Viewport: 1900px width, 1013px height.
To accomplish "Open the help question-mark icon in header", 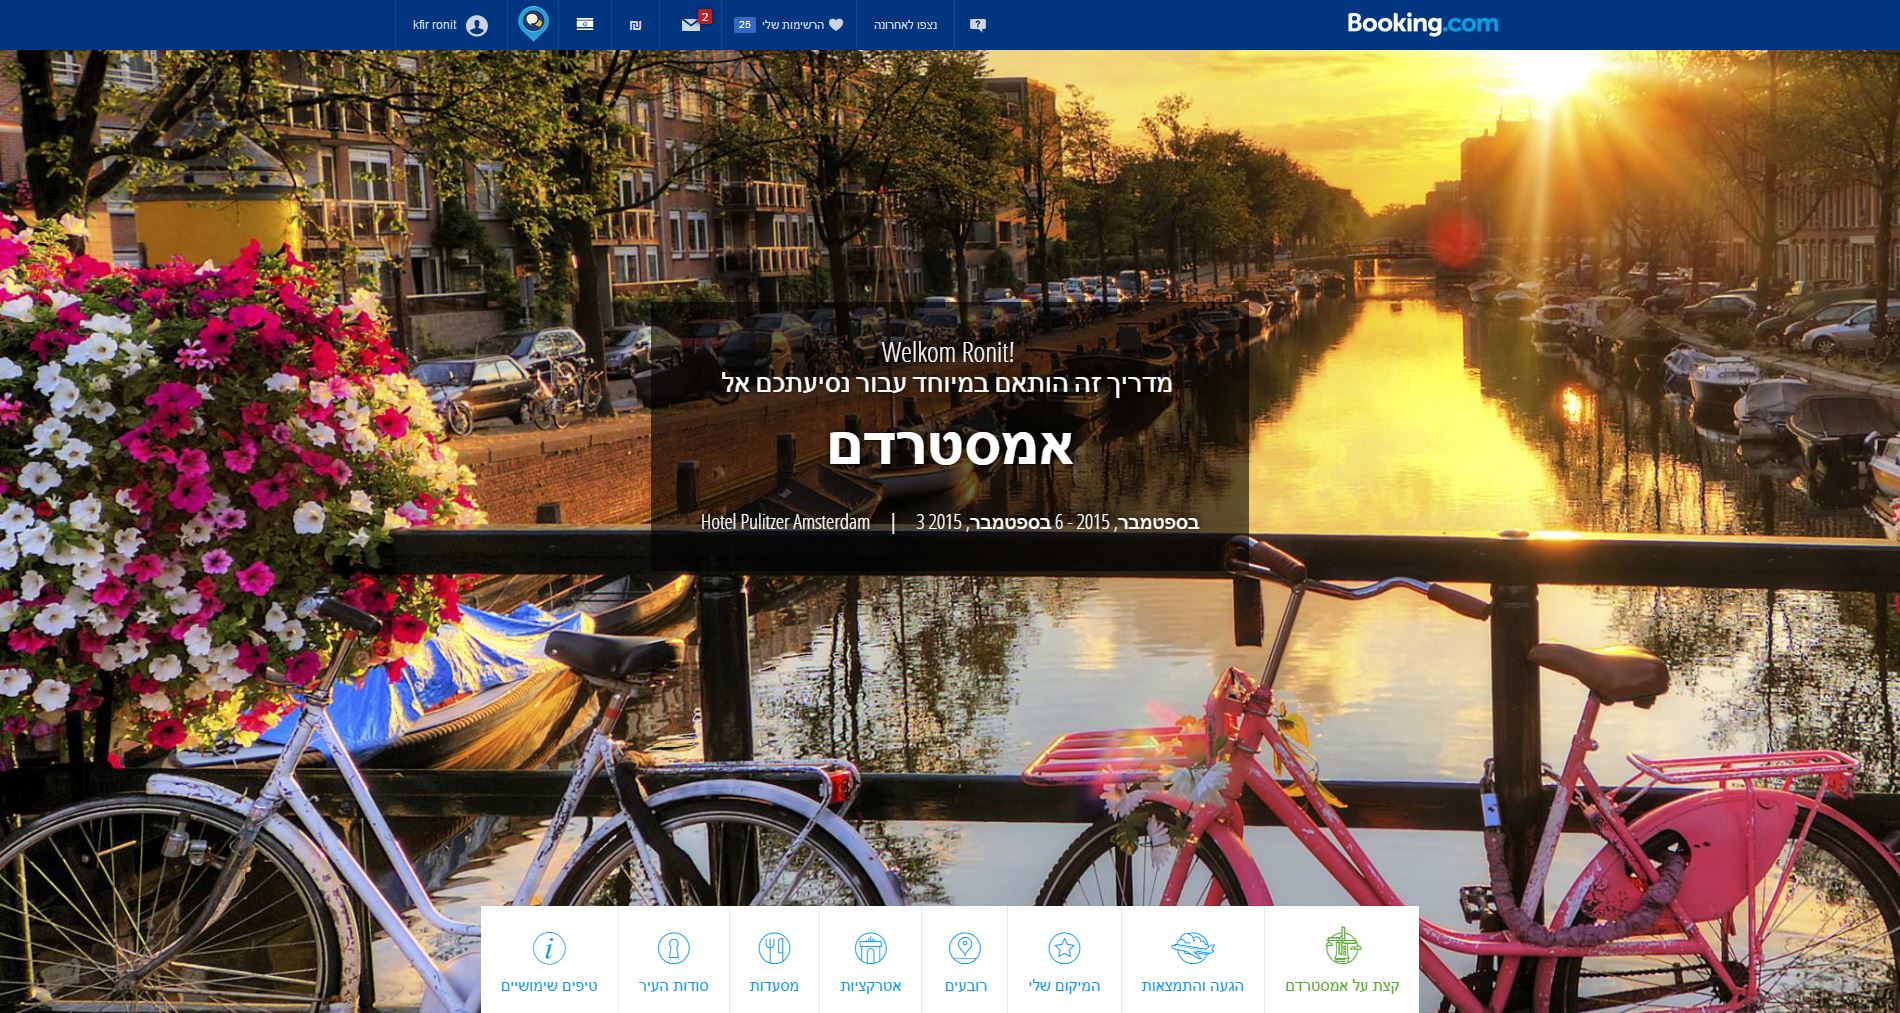I will tap(978, 25).
